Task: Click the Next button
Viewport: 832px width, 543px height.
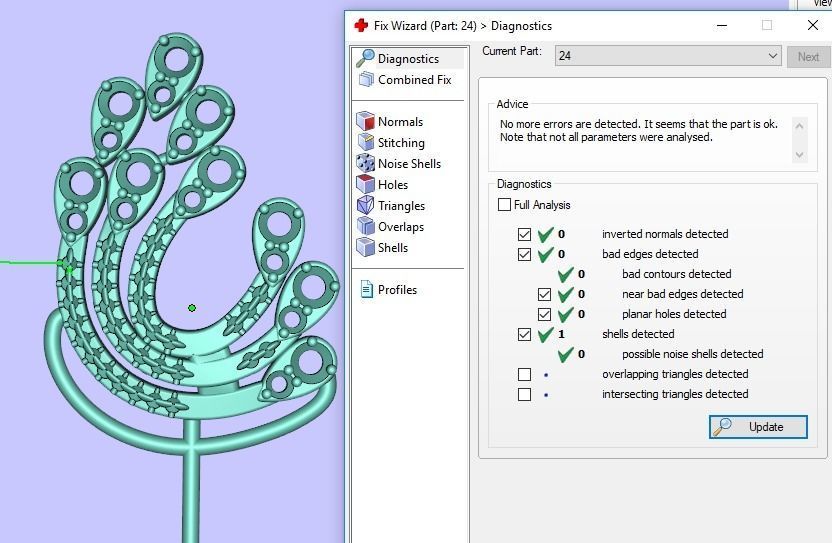Action: click(x=808, y=56)
